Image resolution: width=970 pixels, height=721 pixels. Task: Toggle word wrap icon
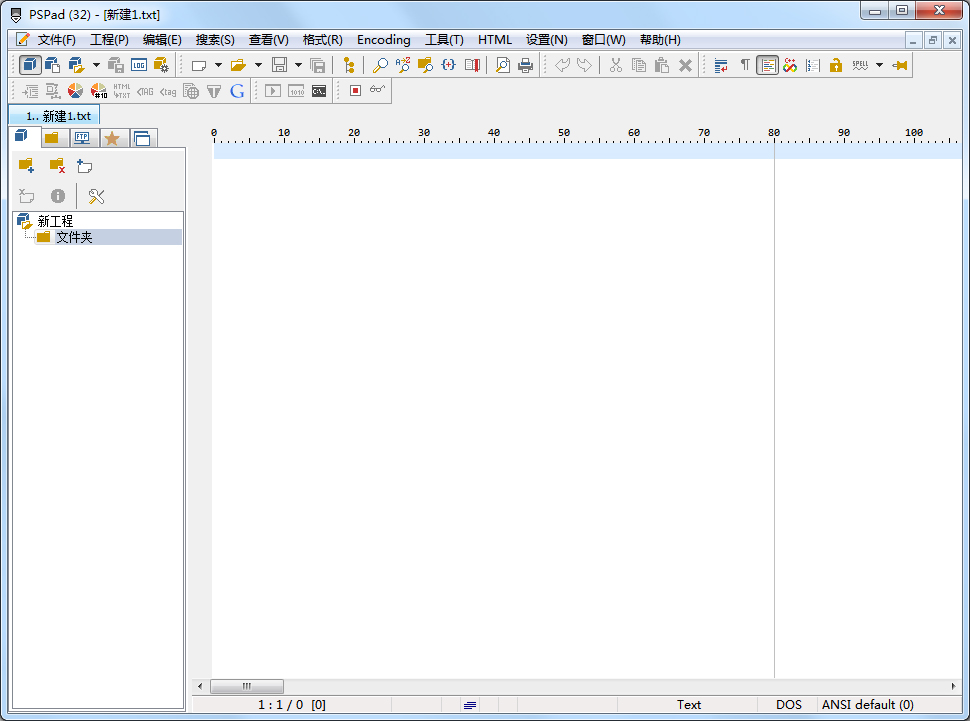(721, 65)
